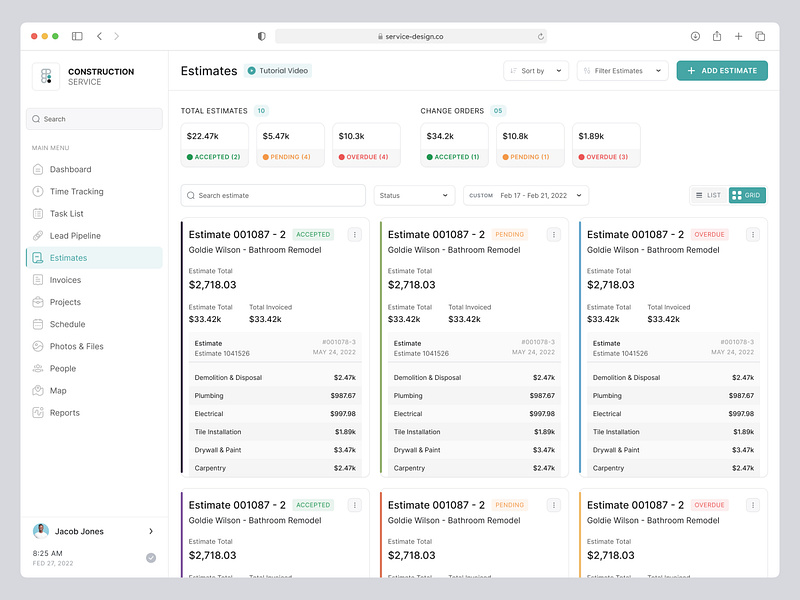This screenshot has width=800, height=600.
Task: Click the browser share icon
Action: point(717,36)
